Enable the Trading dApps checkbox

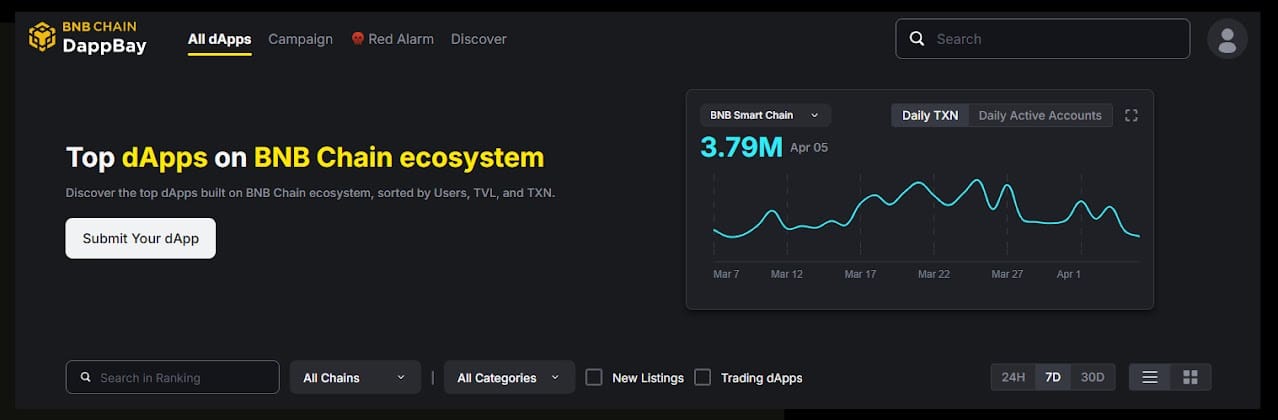(703, 377)
